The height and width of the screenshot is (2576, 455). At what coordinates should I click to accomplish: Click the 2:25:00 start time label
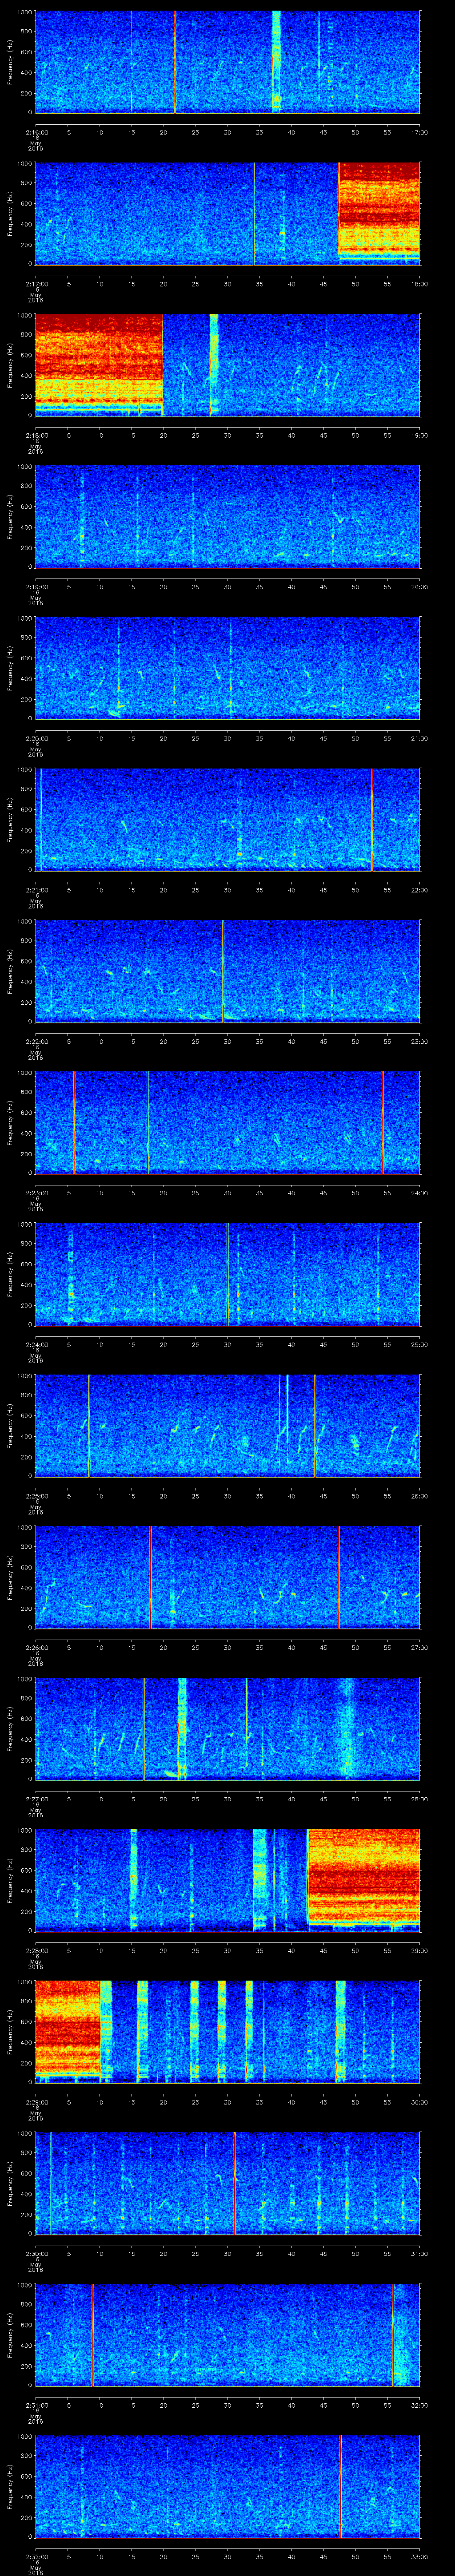36,1495
